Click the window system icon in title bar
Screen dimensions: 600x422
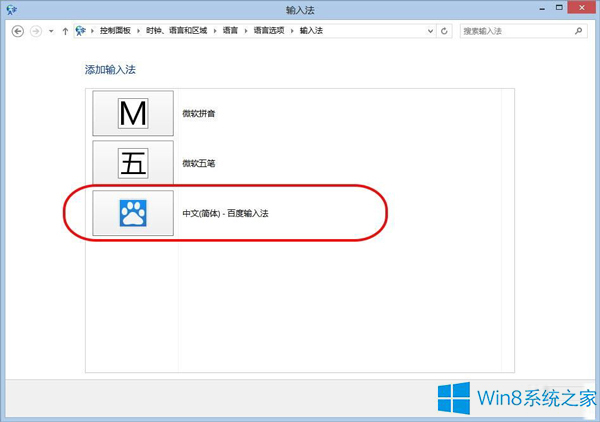11,10
